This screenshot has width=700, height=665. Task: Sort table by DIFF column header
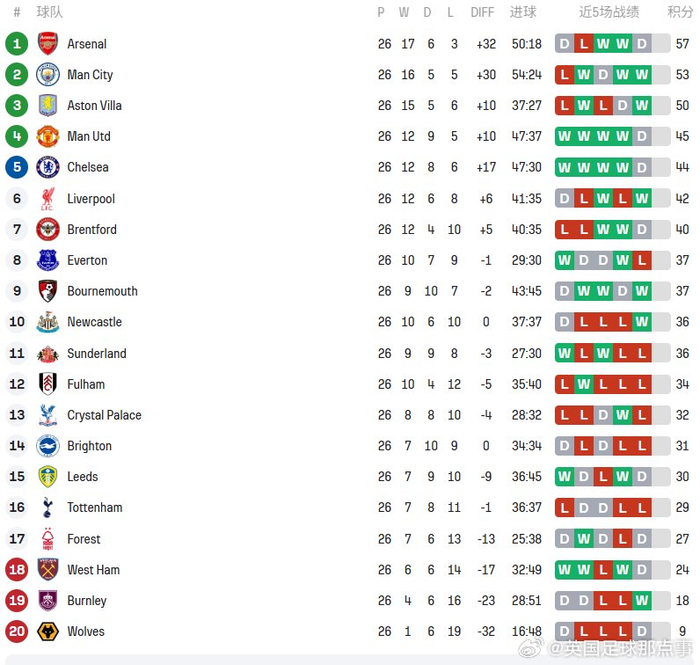483,13
